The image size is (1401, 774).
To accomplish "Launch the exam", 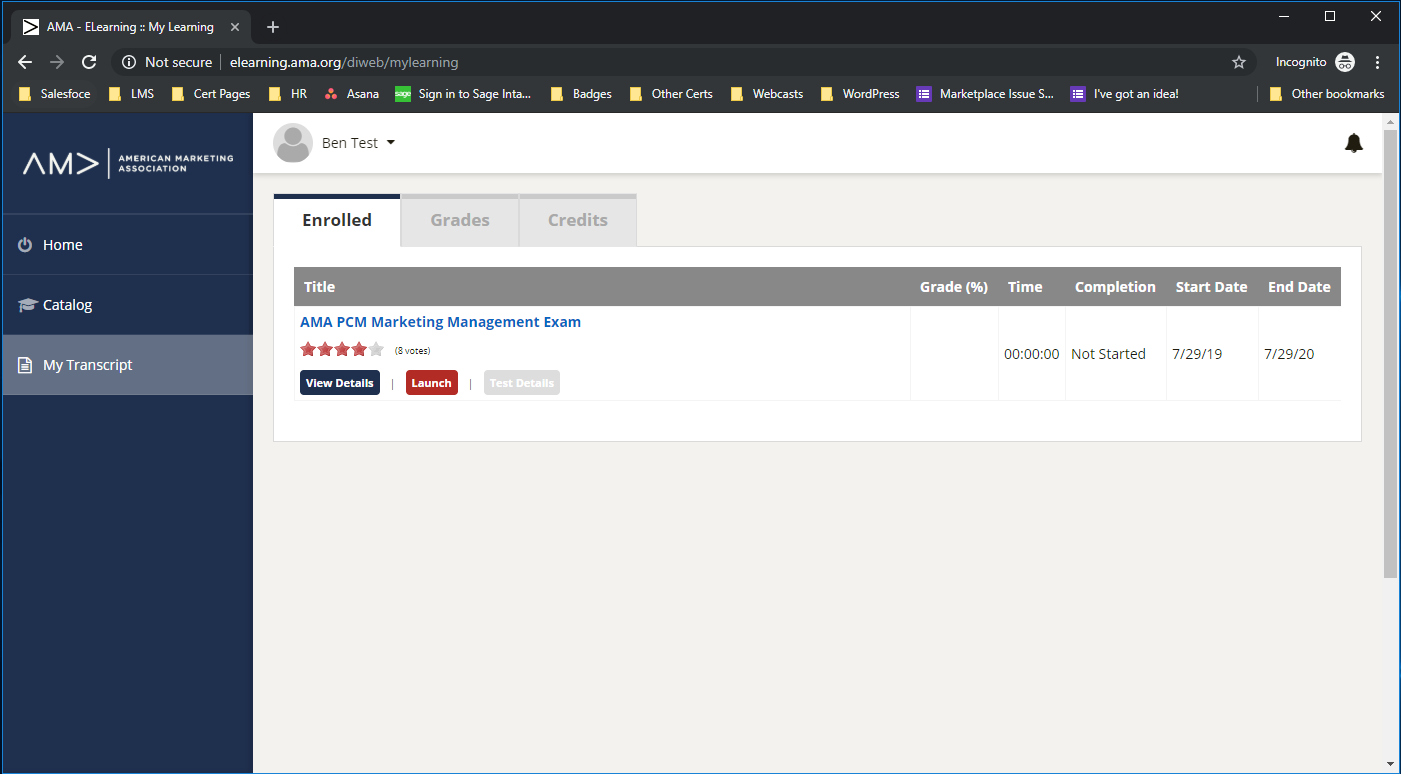I will coord(431,382).
